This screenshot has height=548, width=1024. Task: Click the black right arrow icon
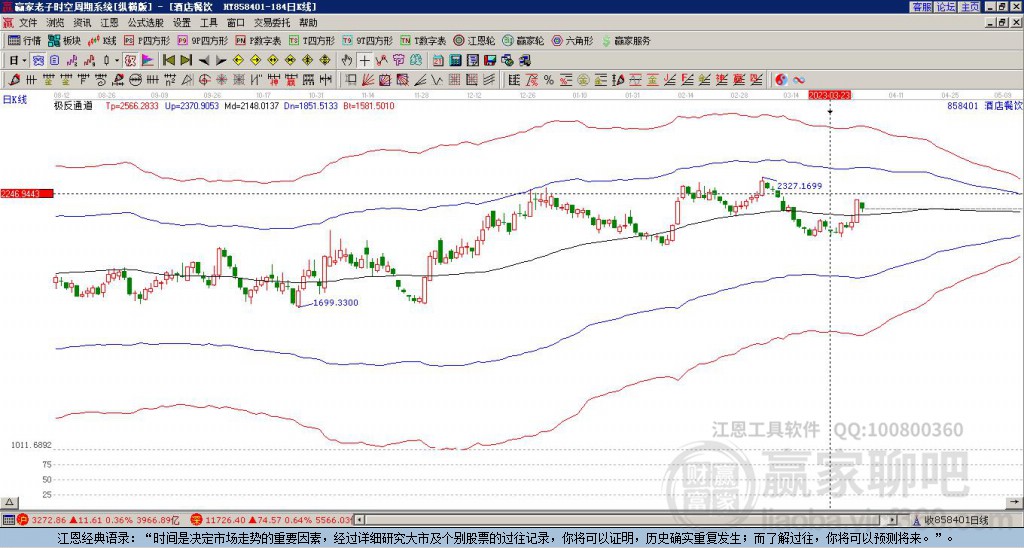click(221, 60)
